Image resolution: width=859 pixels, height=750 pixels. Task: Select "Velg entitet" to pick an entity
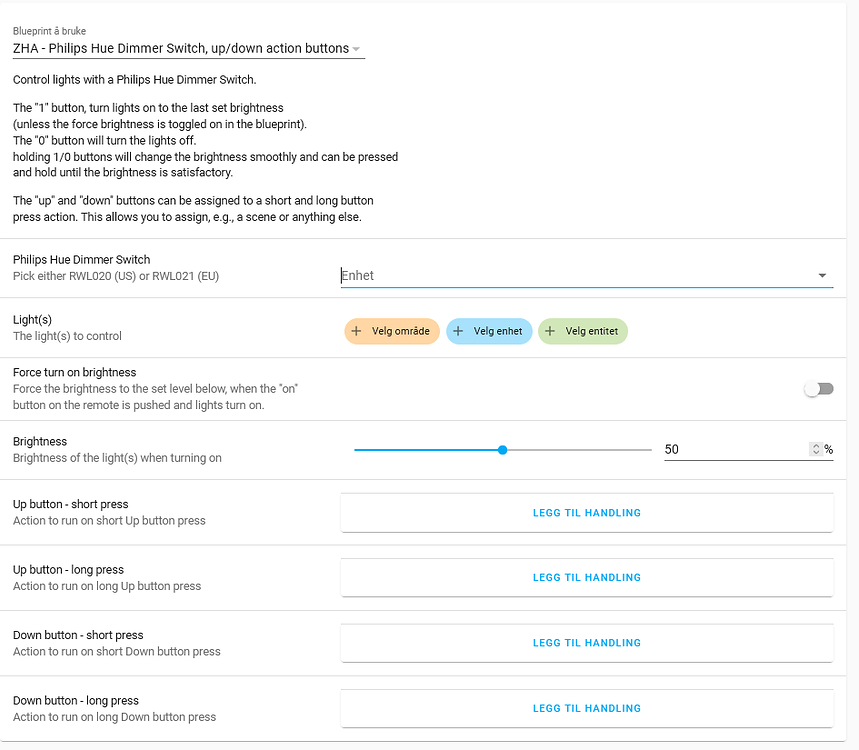pos(583,331)
